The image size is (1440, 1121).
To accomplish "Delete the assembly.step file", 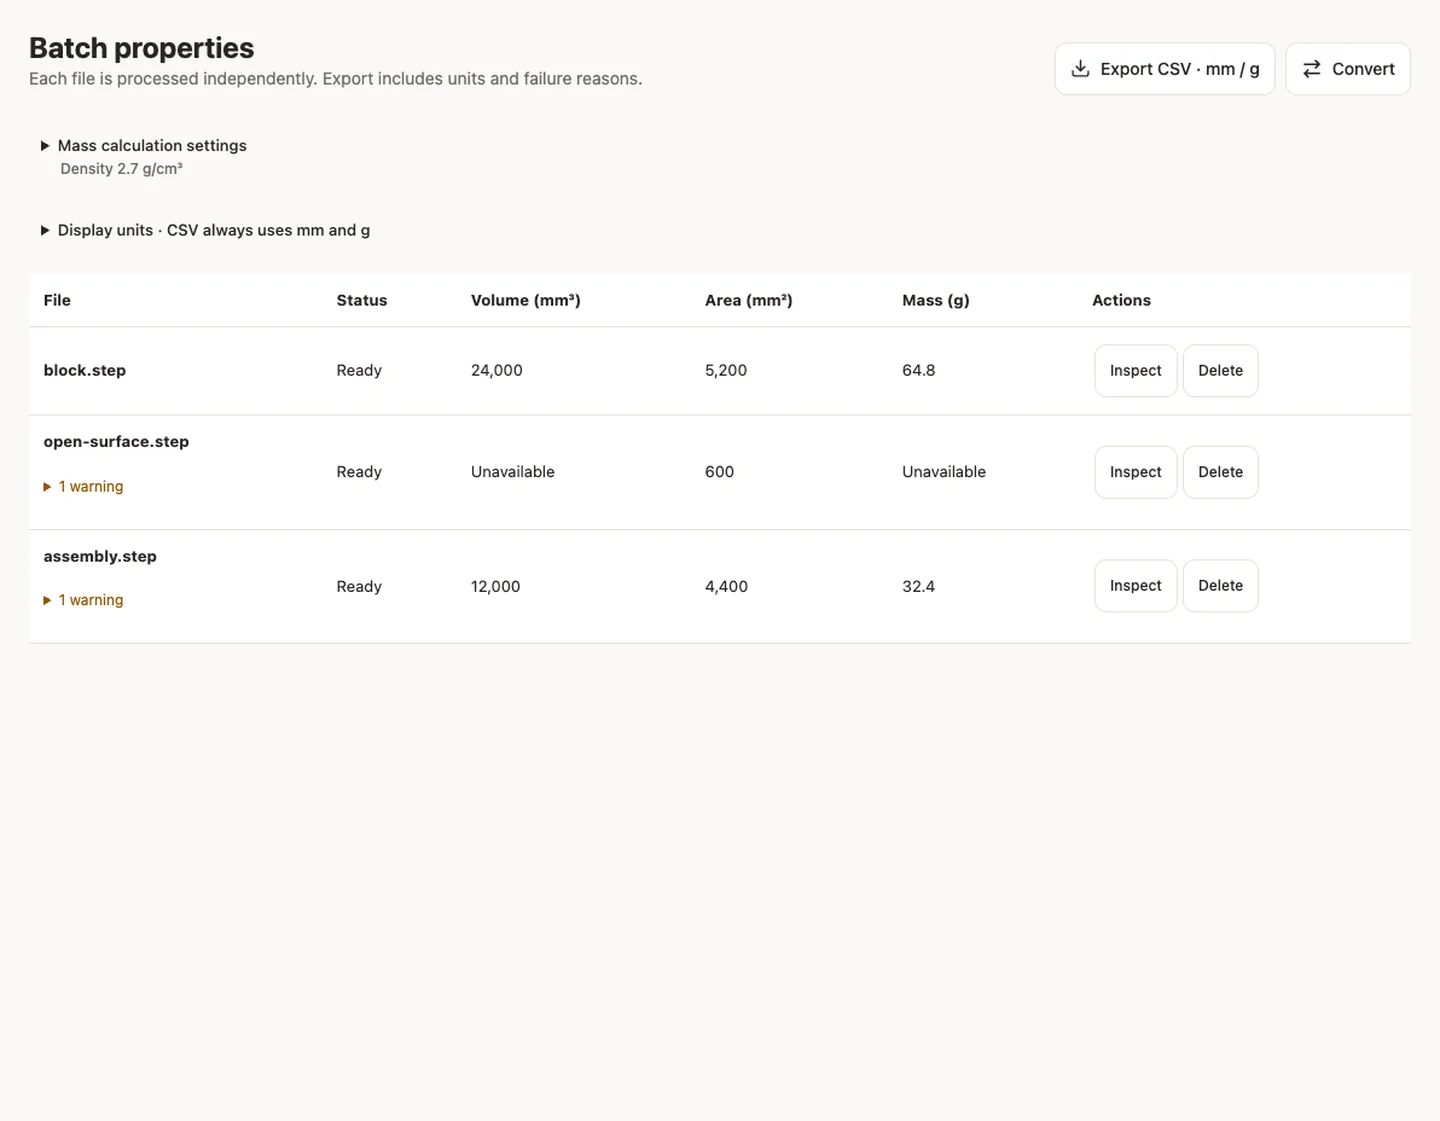I will [1220, 586].
